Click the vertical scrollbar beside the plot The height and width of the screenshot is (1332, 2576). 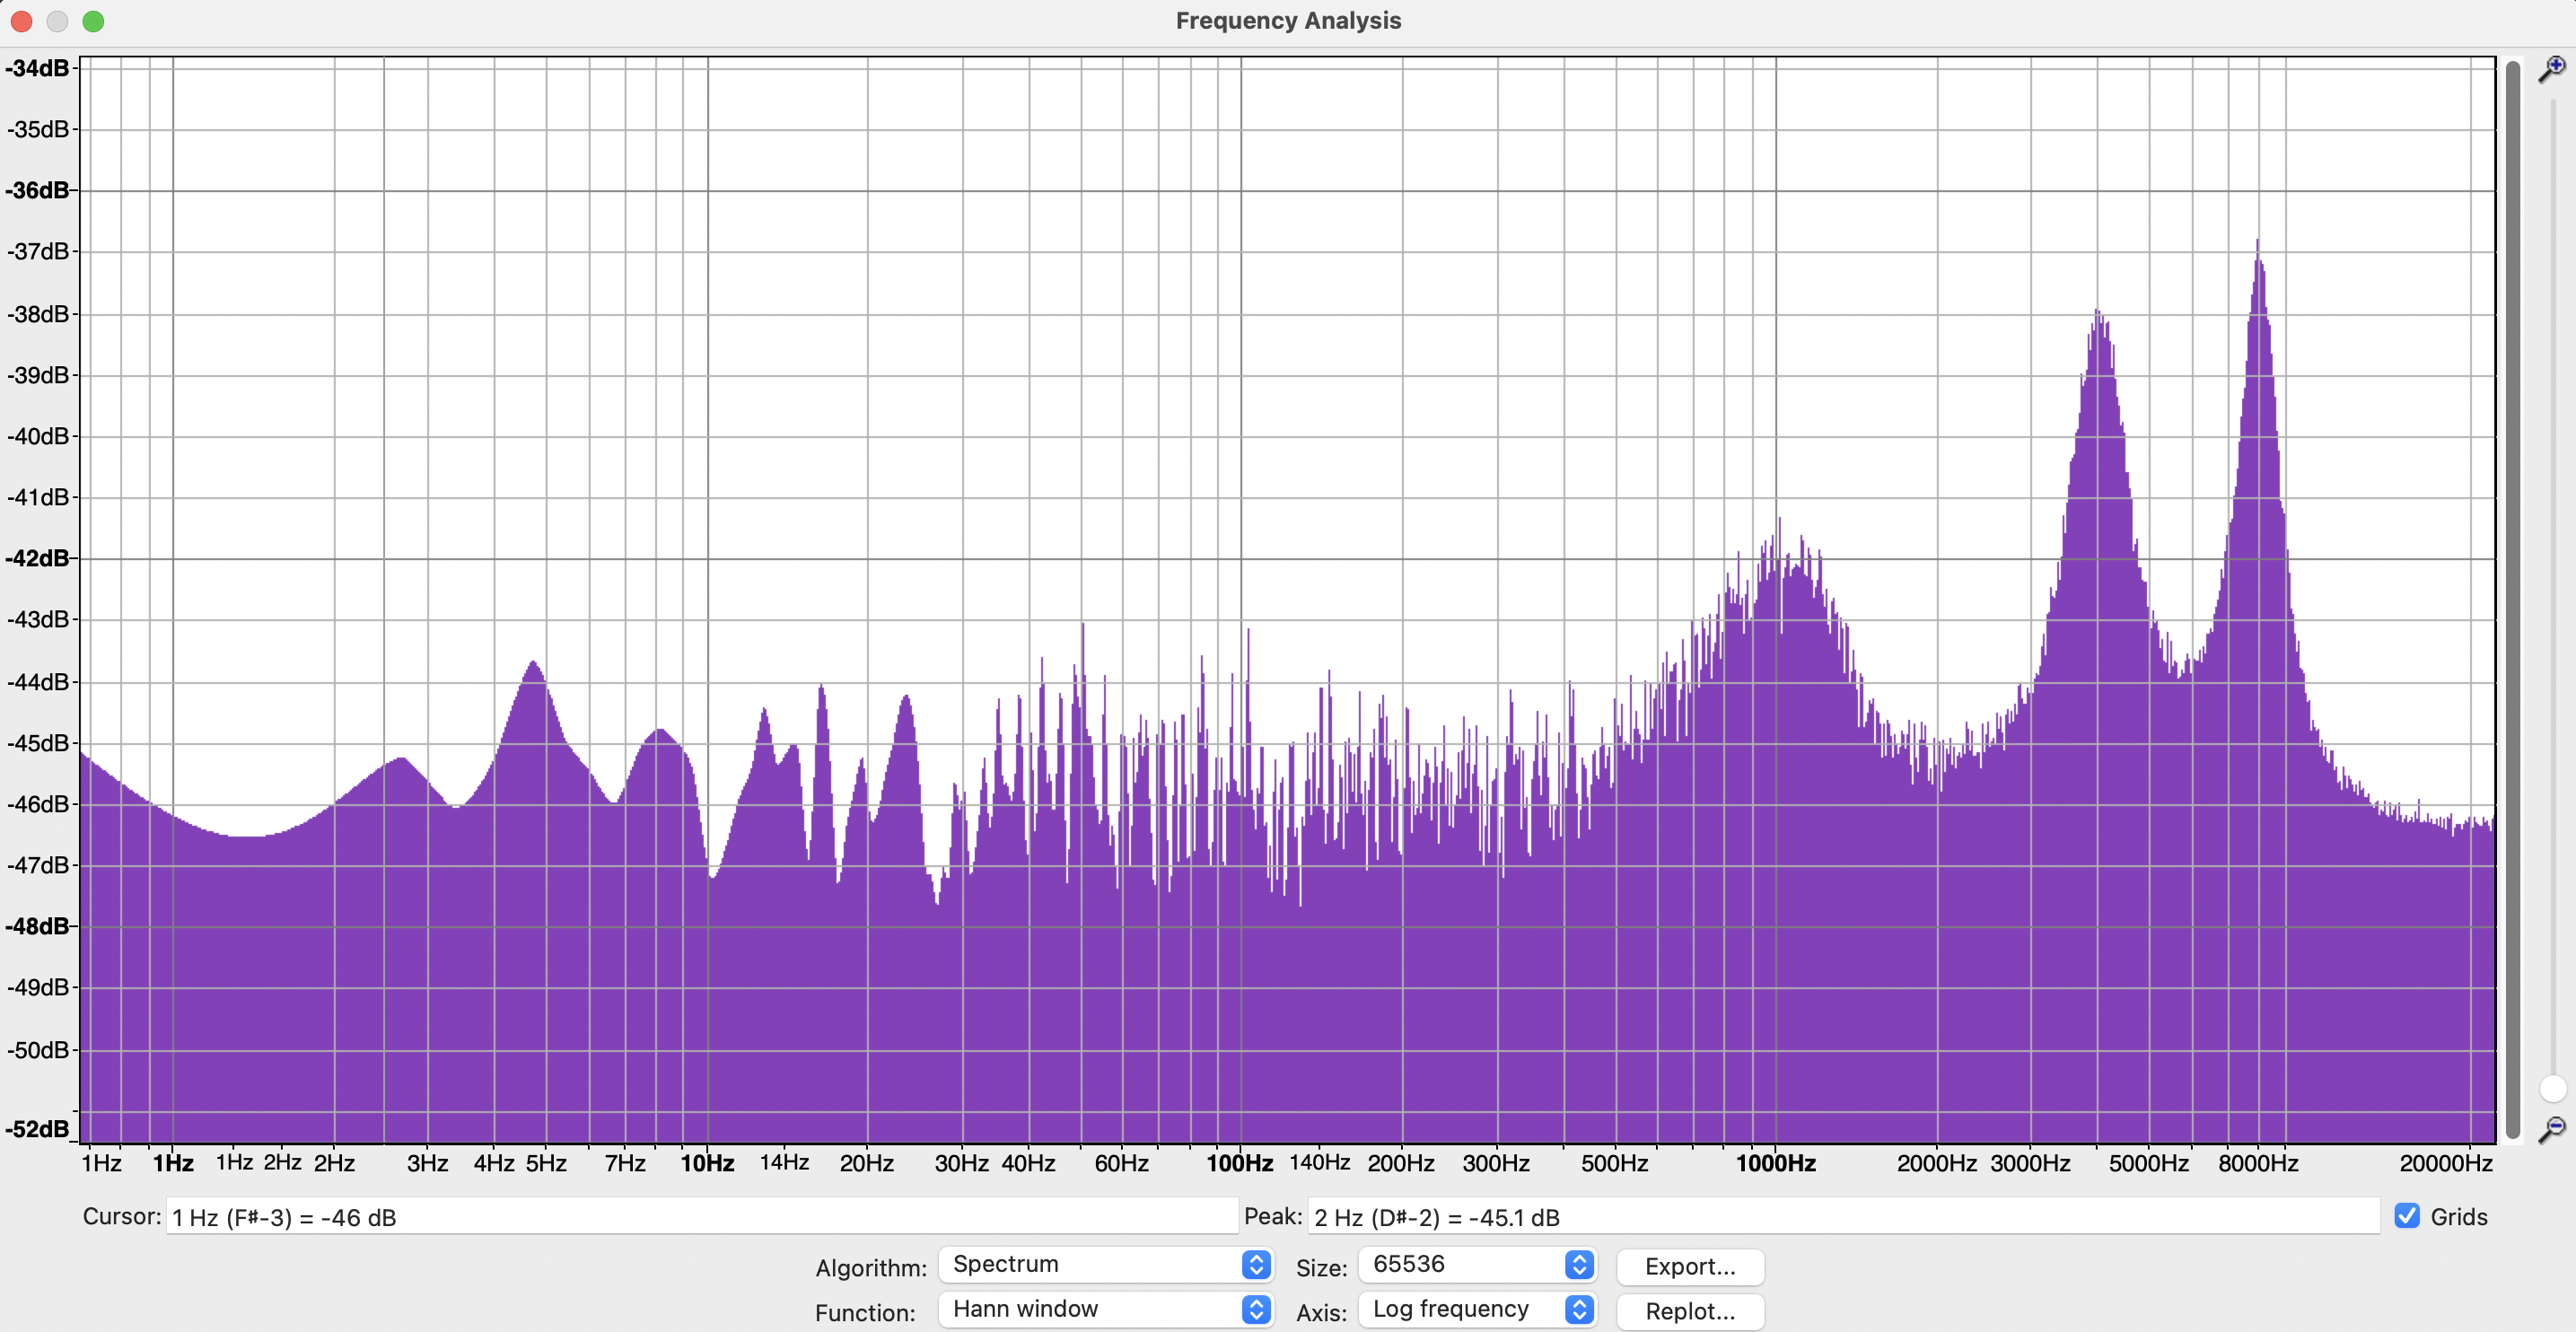(2512, 600)
